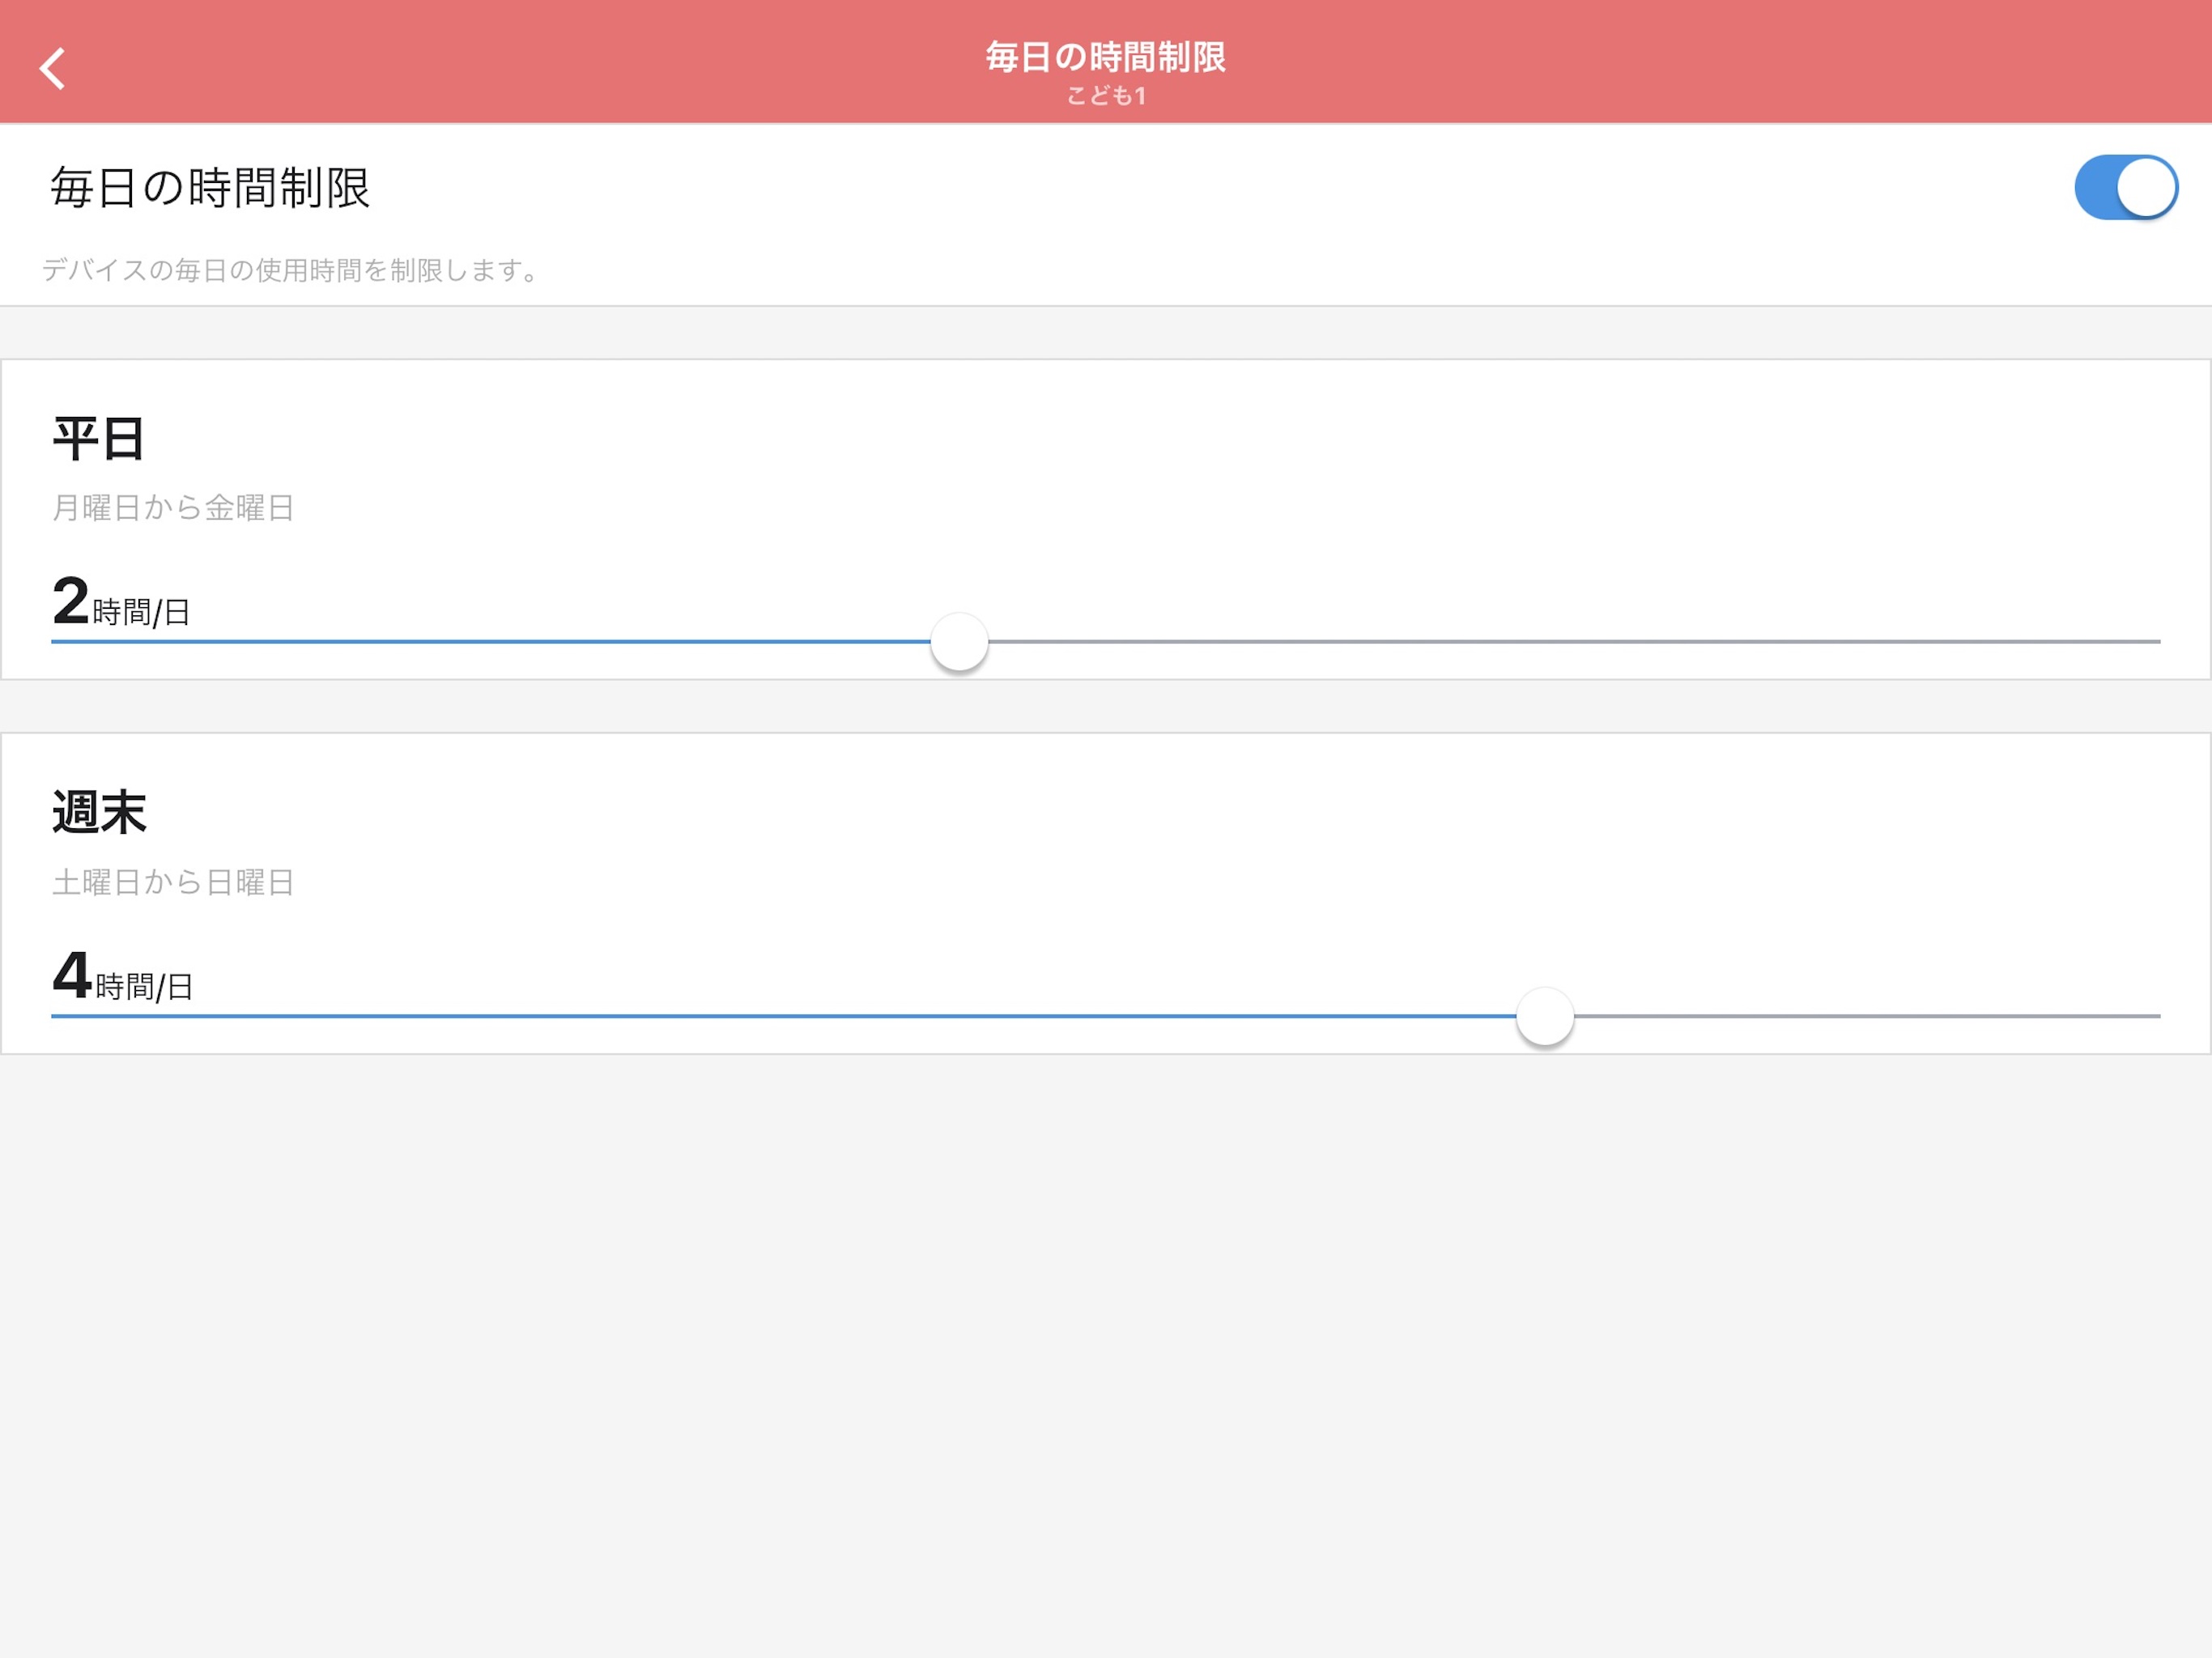
Task: Click the こども1 subtitle in header
Action: pyautogui.click(x=1106, y=96)
